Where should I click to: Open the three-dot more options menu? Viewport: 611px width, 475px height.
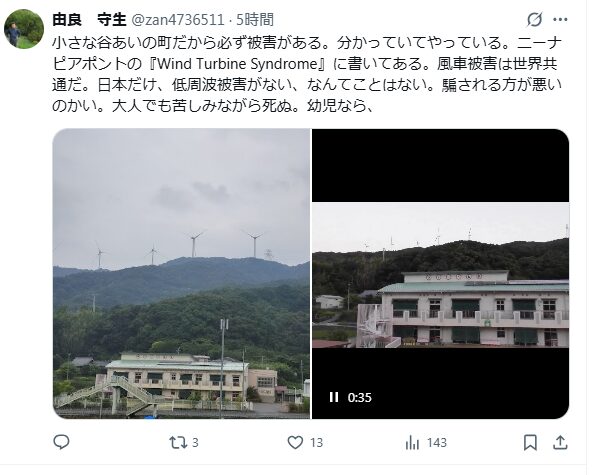click(x=560, y=19)
